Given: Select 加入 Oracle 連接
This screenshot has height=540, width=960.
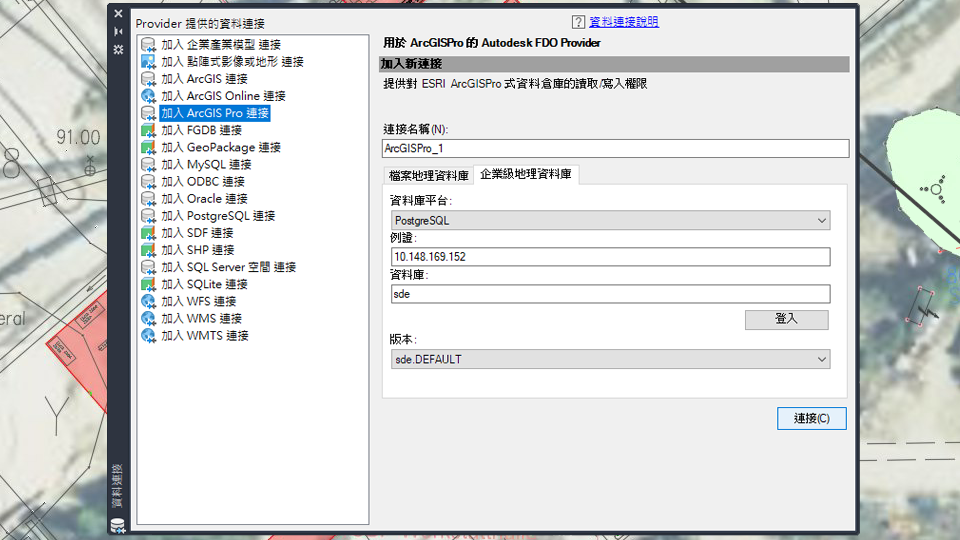Looking at the screenshot, I should click(x=204, y=199).
